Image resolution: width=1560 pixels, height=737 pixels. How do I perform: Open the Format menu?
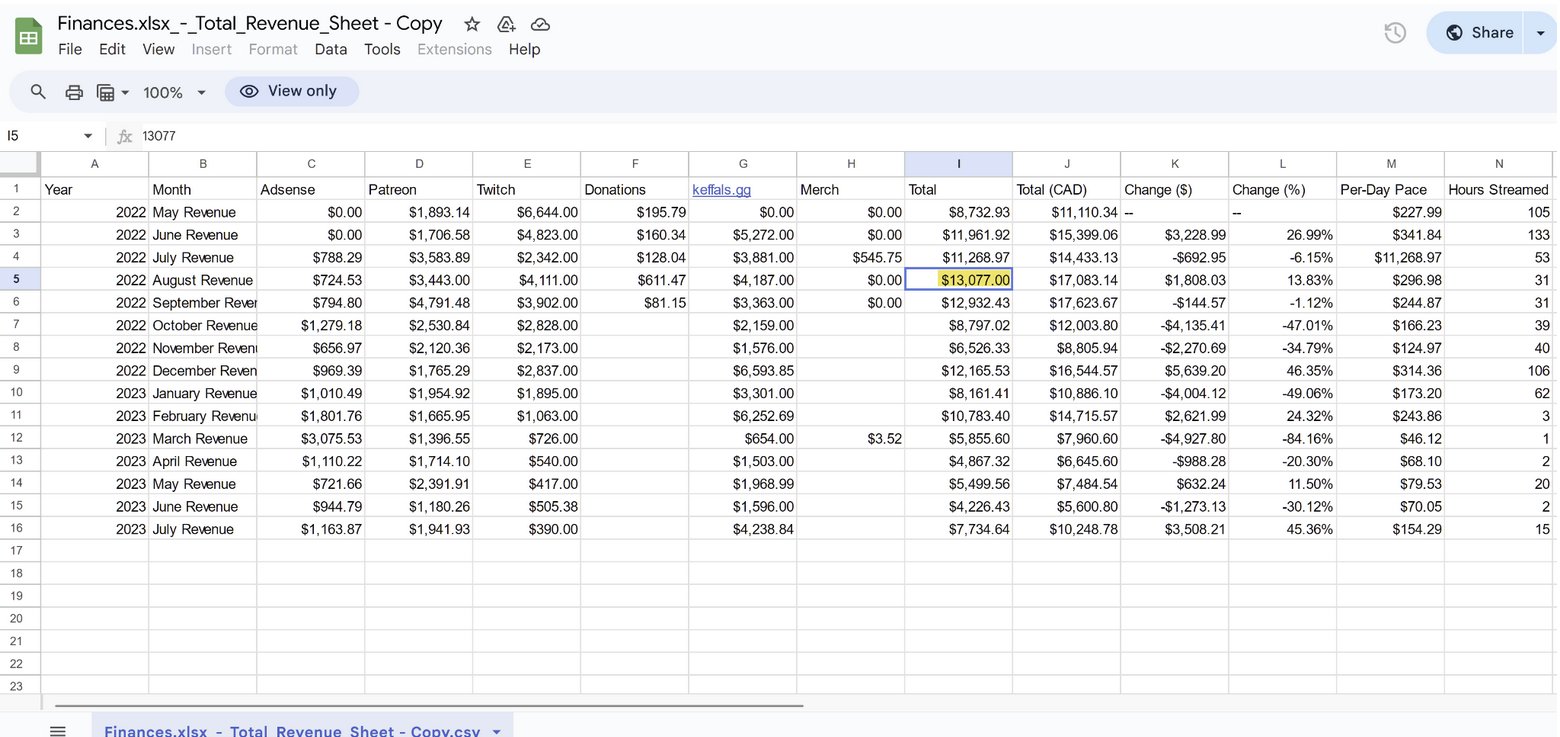(x=273, y=49)
